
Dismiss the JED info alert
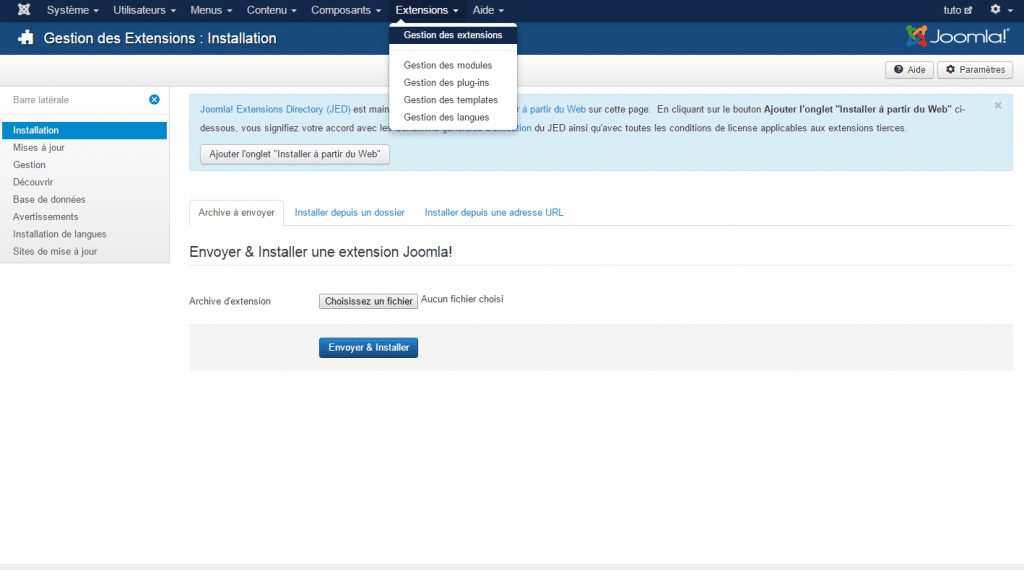(997, 105)
